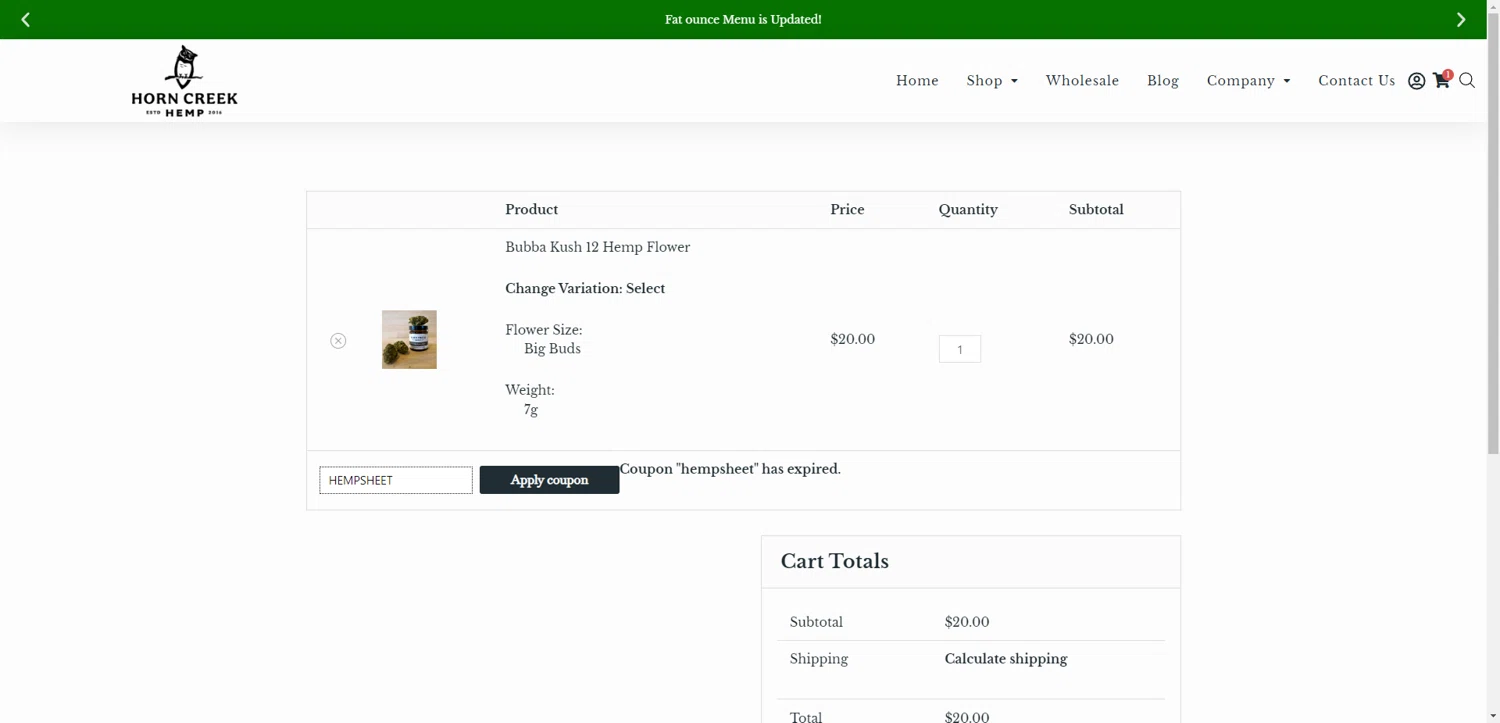Screen dimensions: 1500x723
Task: Open Bubba Kush 12 Hemp Flower link
Action: (x=597, y=247)
